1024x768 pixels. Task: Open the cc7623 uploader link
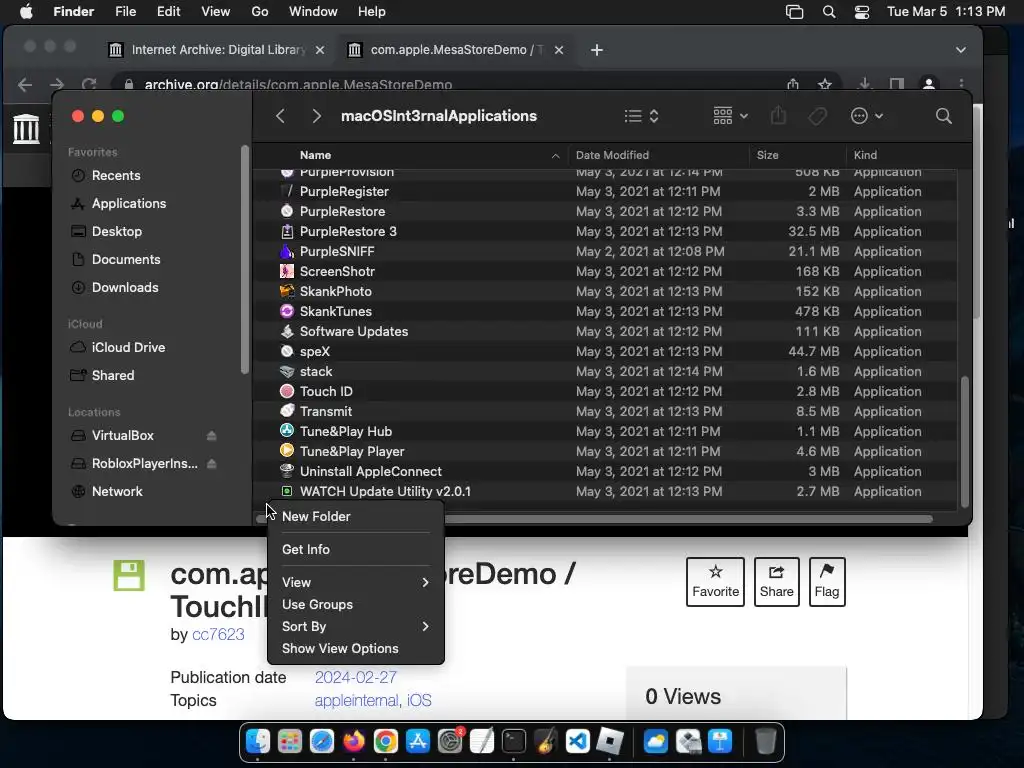click(x=218, y=634)
